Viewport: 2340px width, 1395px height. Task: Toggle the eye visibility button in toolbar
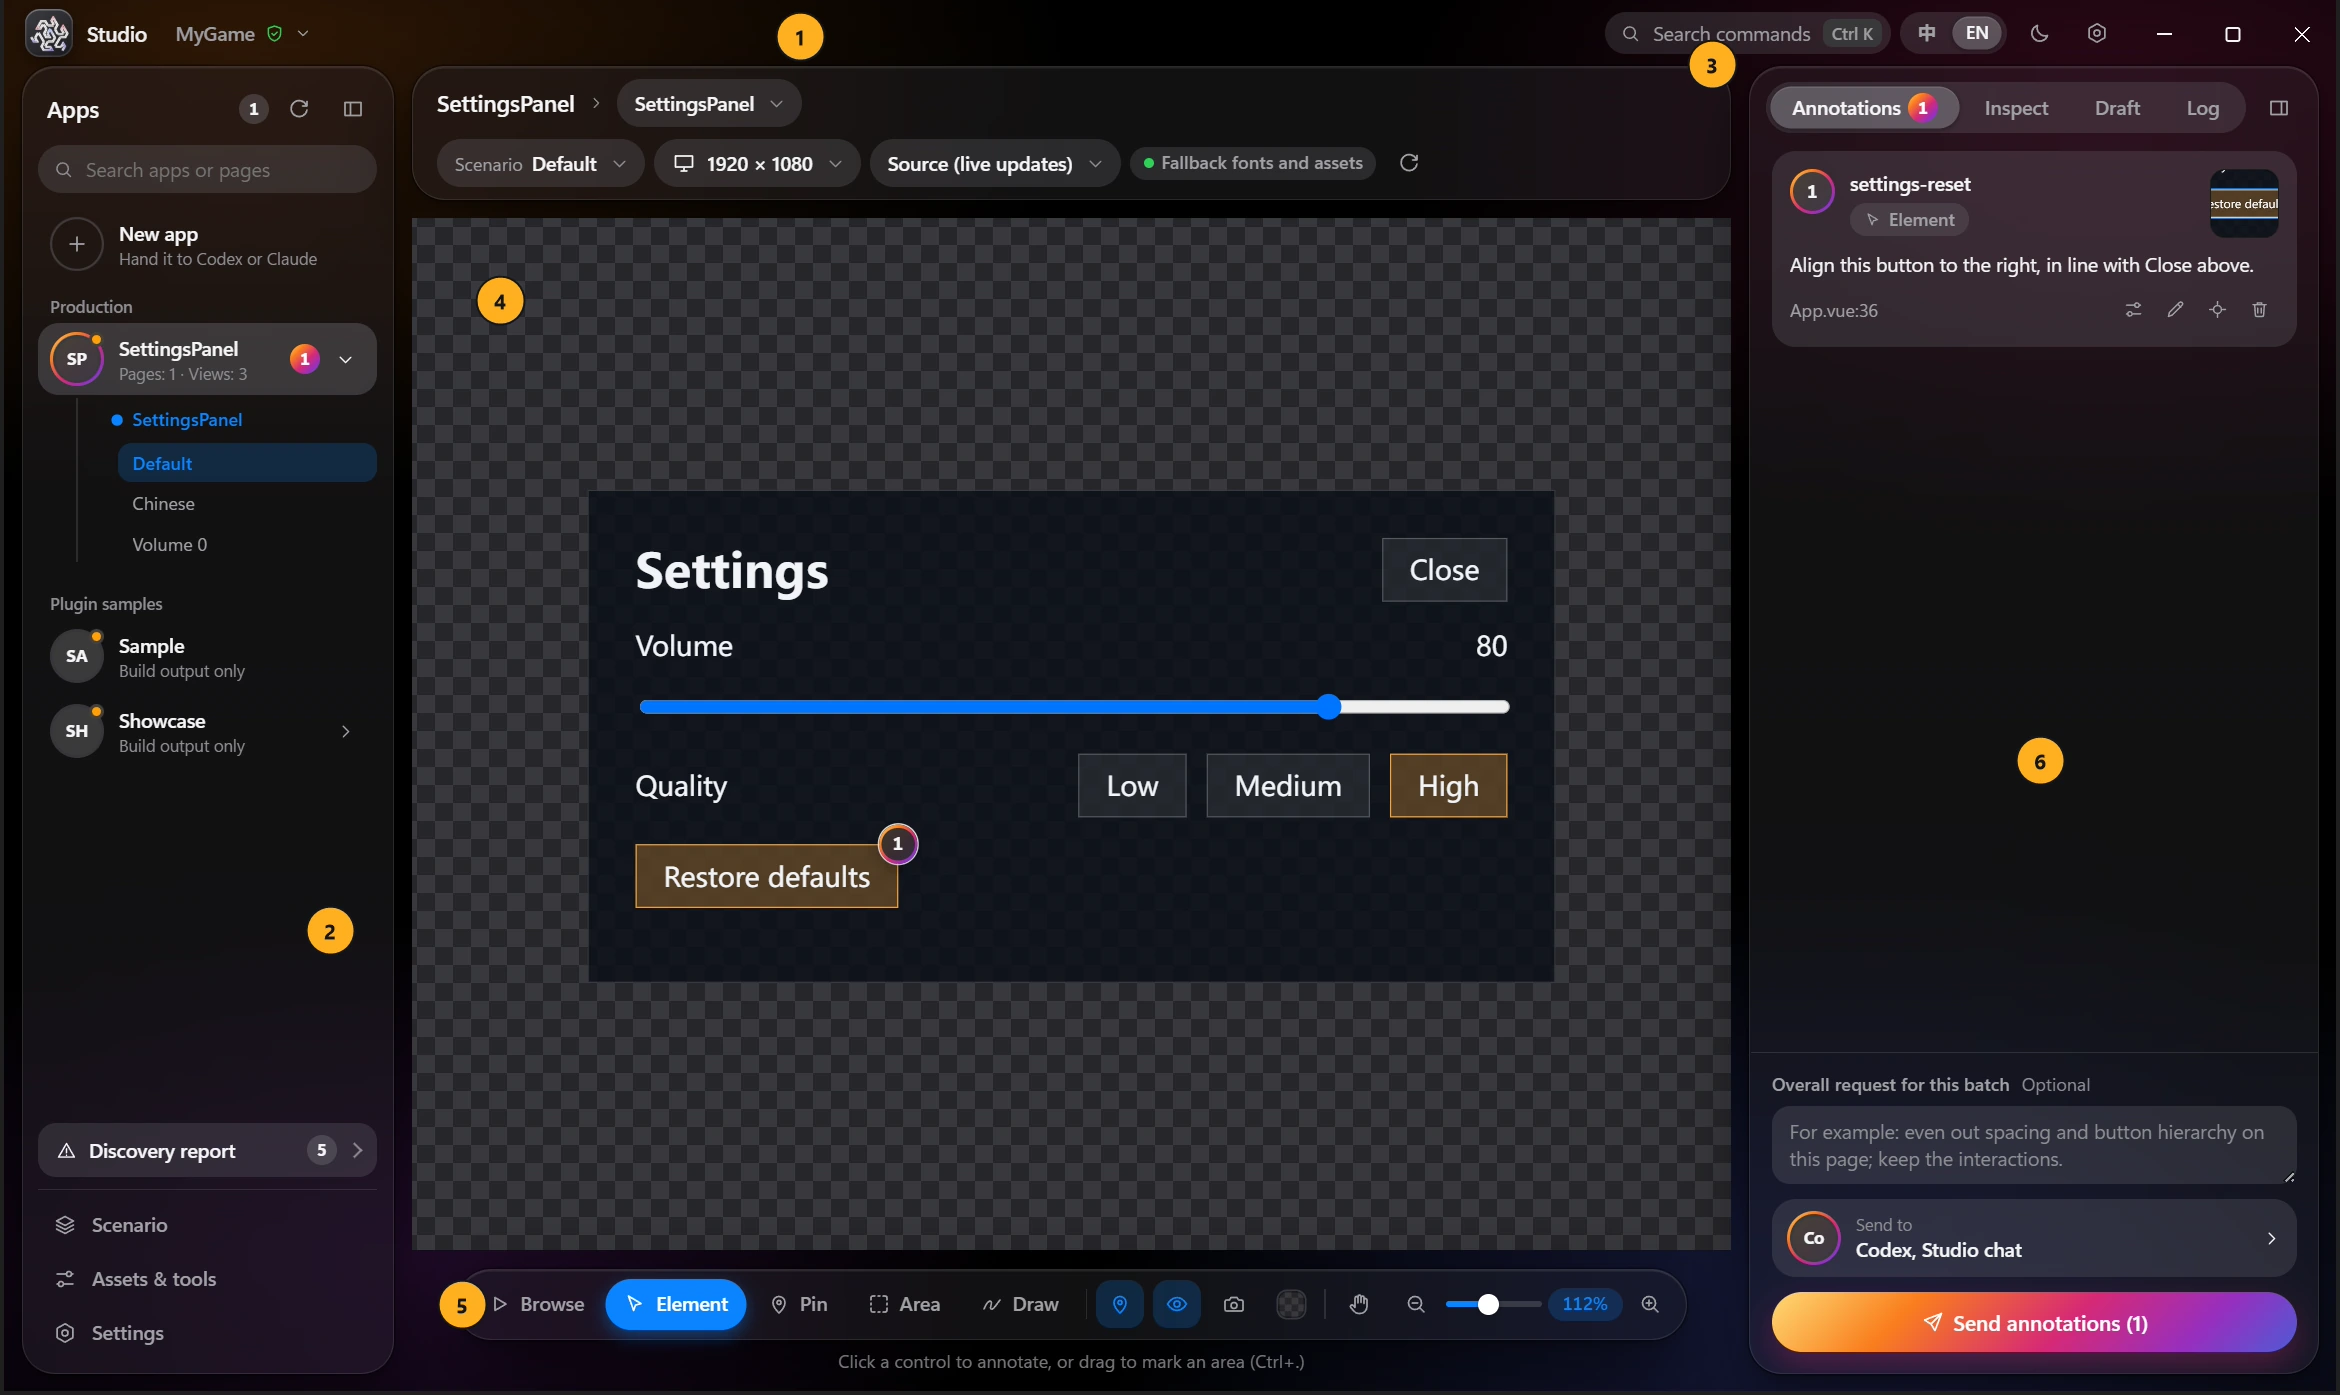click(x=1177, y=1304)
